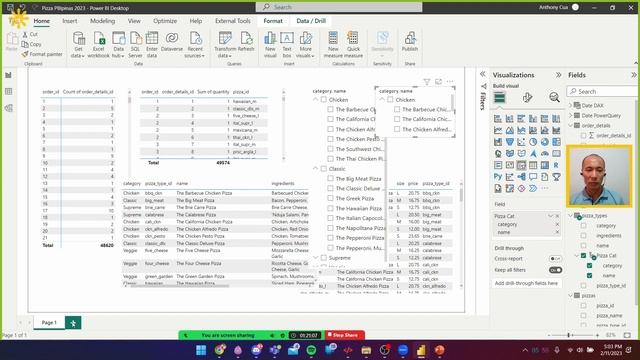The width and height of the screenshot is (640, 360).
Task: Choose the Python visual
Action: 498,177
